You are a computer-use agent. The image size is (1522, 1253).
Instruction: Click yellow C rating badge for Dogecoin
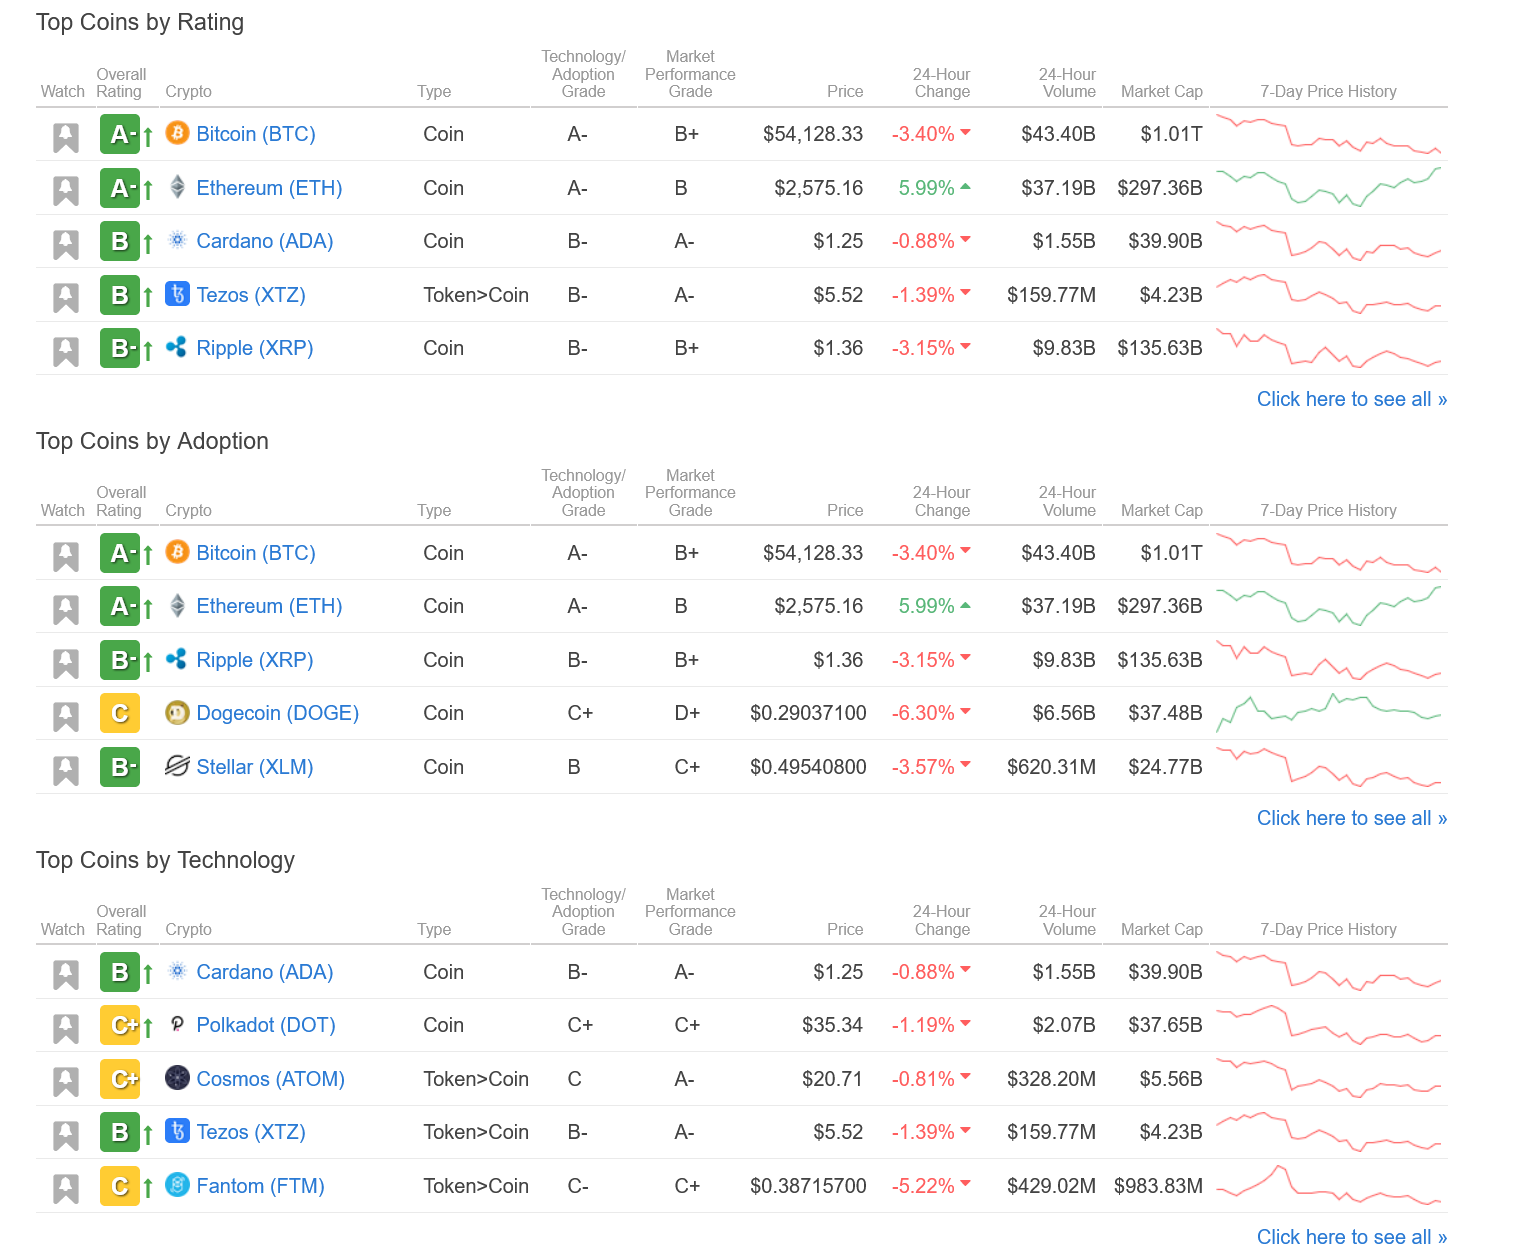(120, 713)
